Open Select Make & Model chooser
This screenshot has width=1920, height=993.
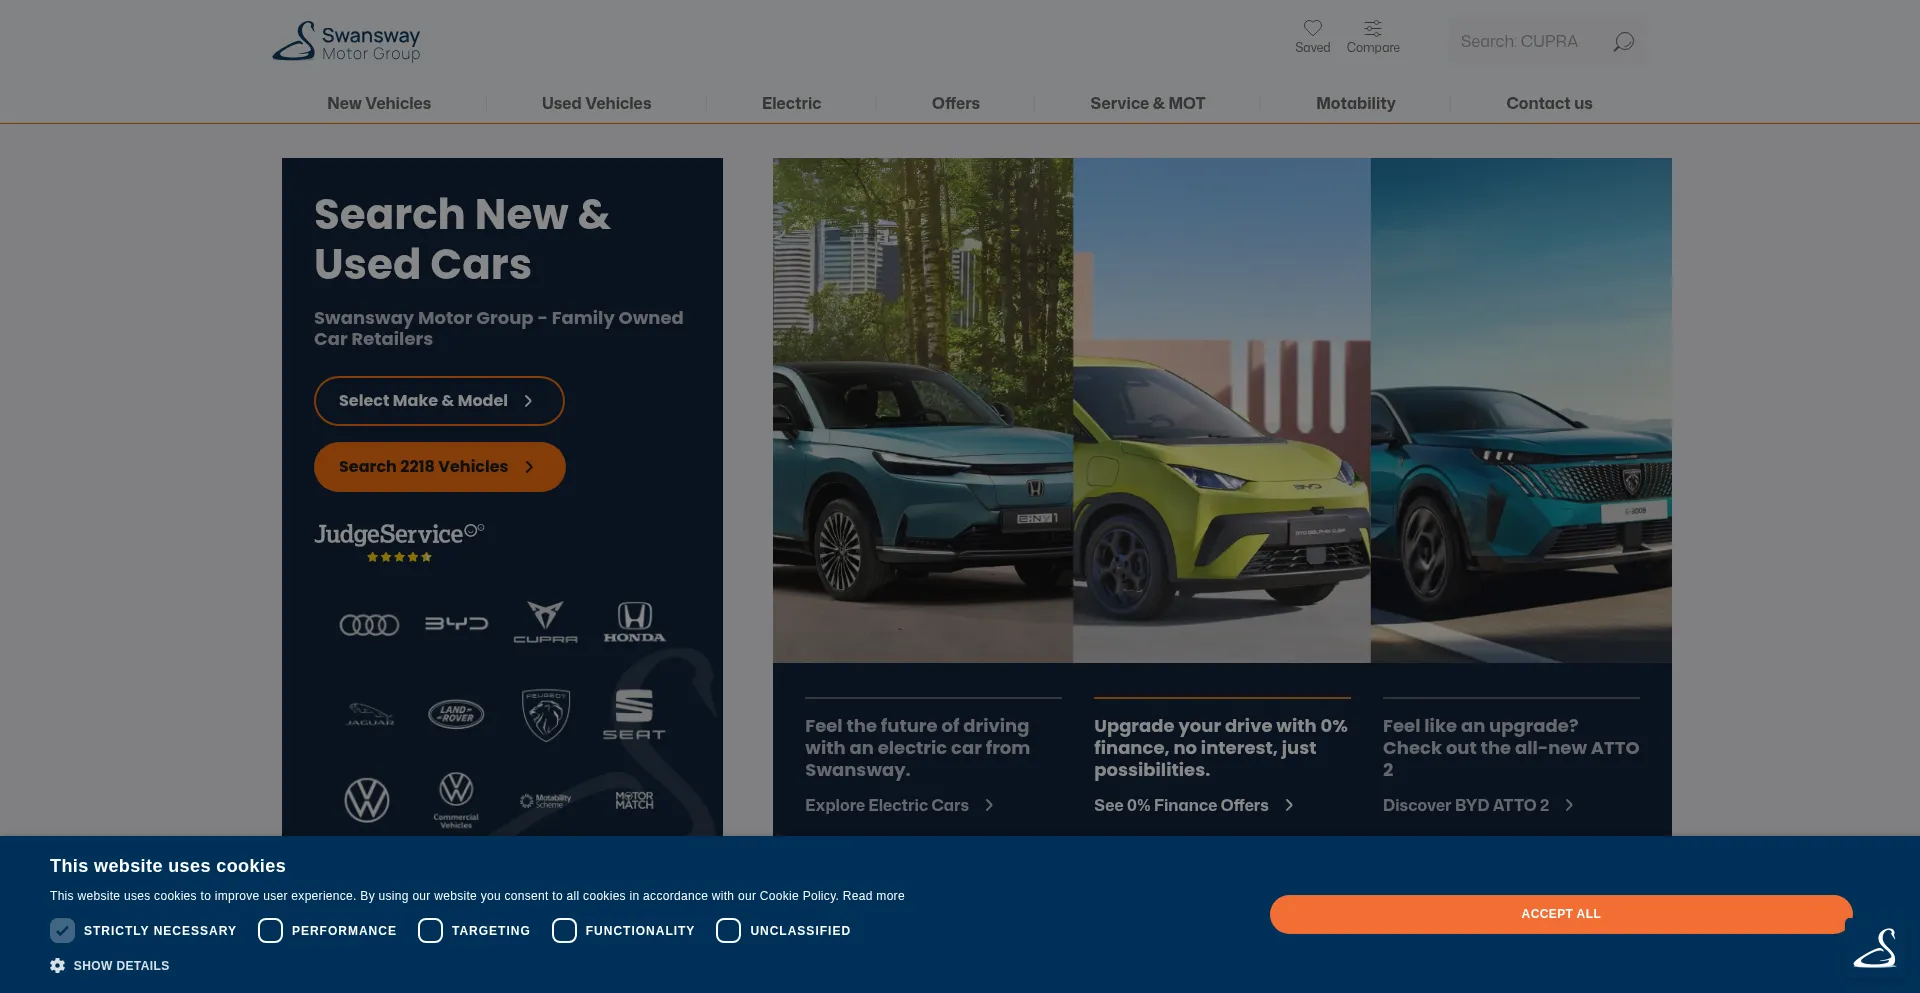pyautogui.click(x=439, y=401)
